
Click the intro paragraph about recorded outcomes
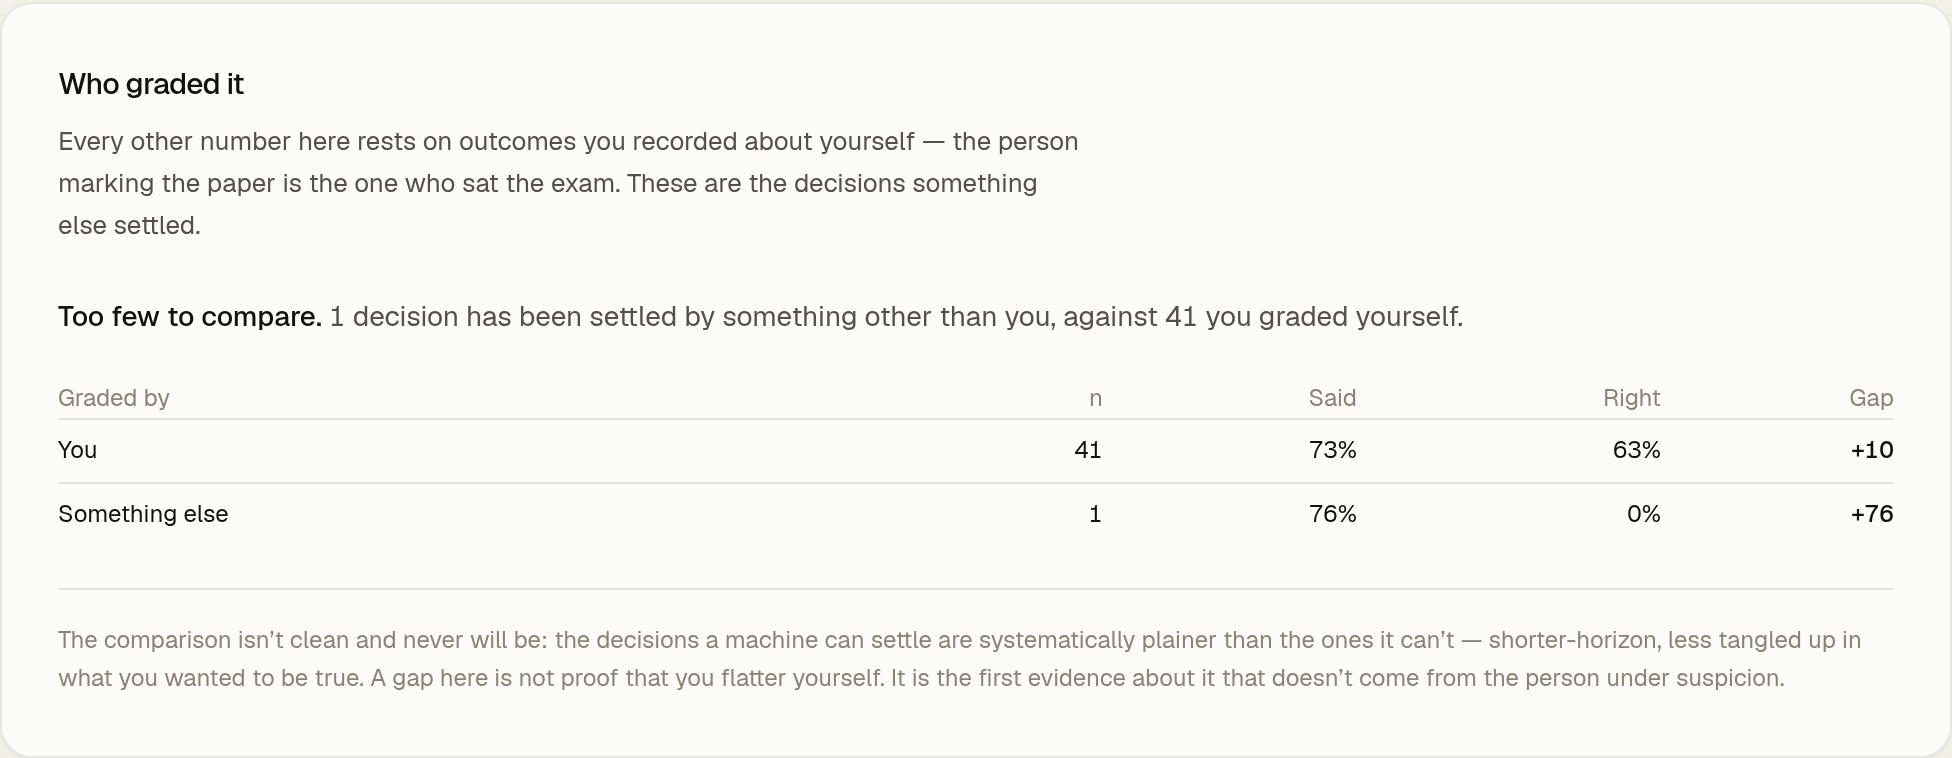[x=568, y=183]
